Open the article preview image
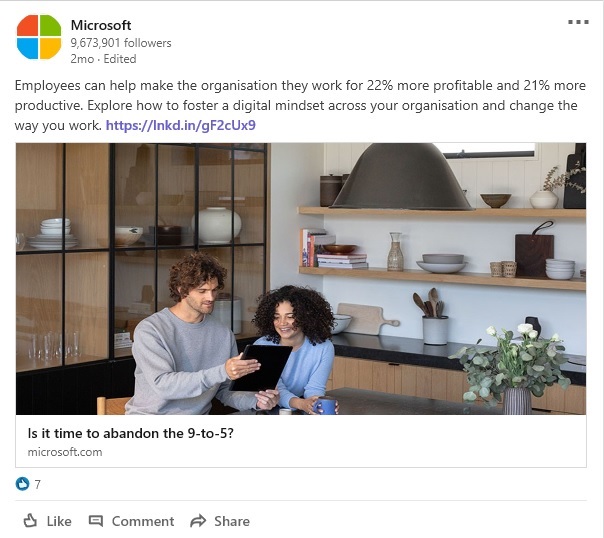The width and height of the screenshot is (604, 538). coord(301,279)
